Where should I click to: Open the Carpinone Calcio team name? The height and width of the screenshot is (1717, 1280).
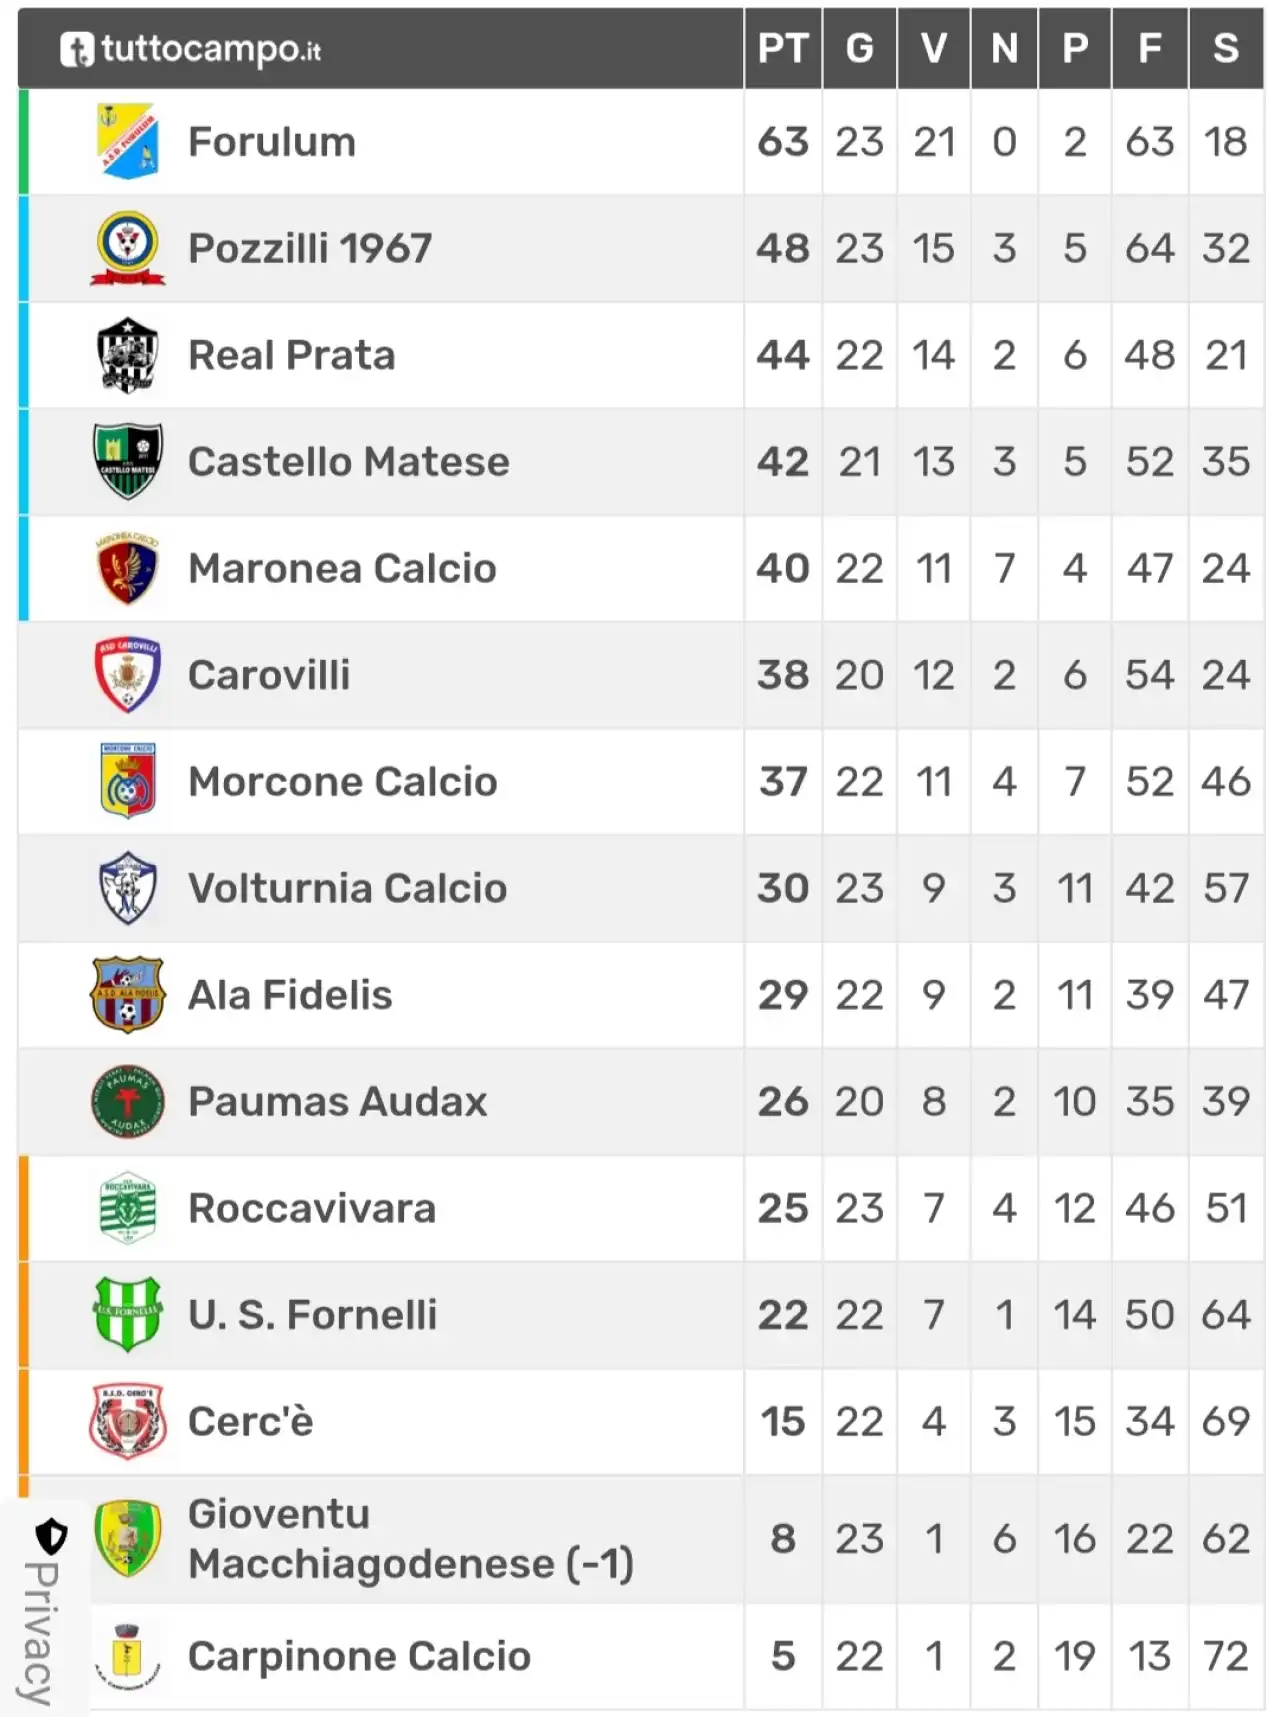pos(359,1656)
